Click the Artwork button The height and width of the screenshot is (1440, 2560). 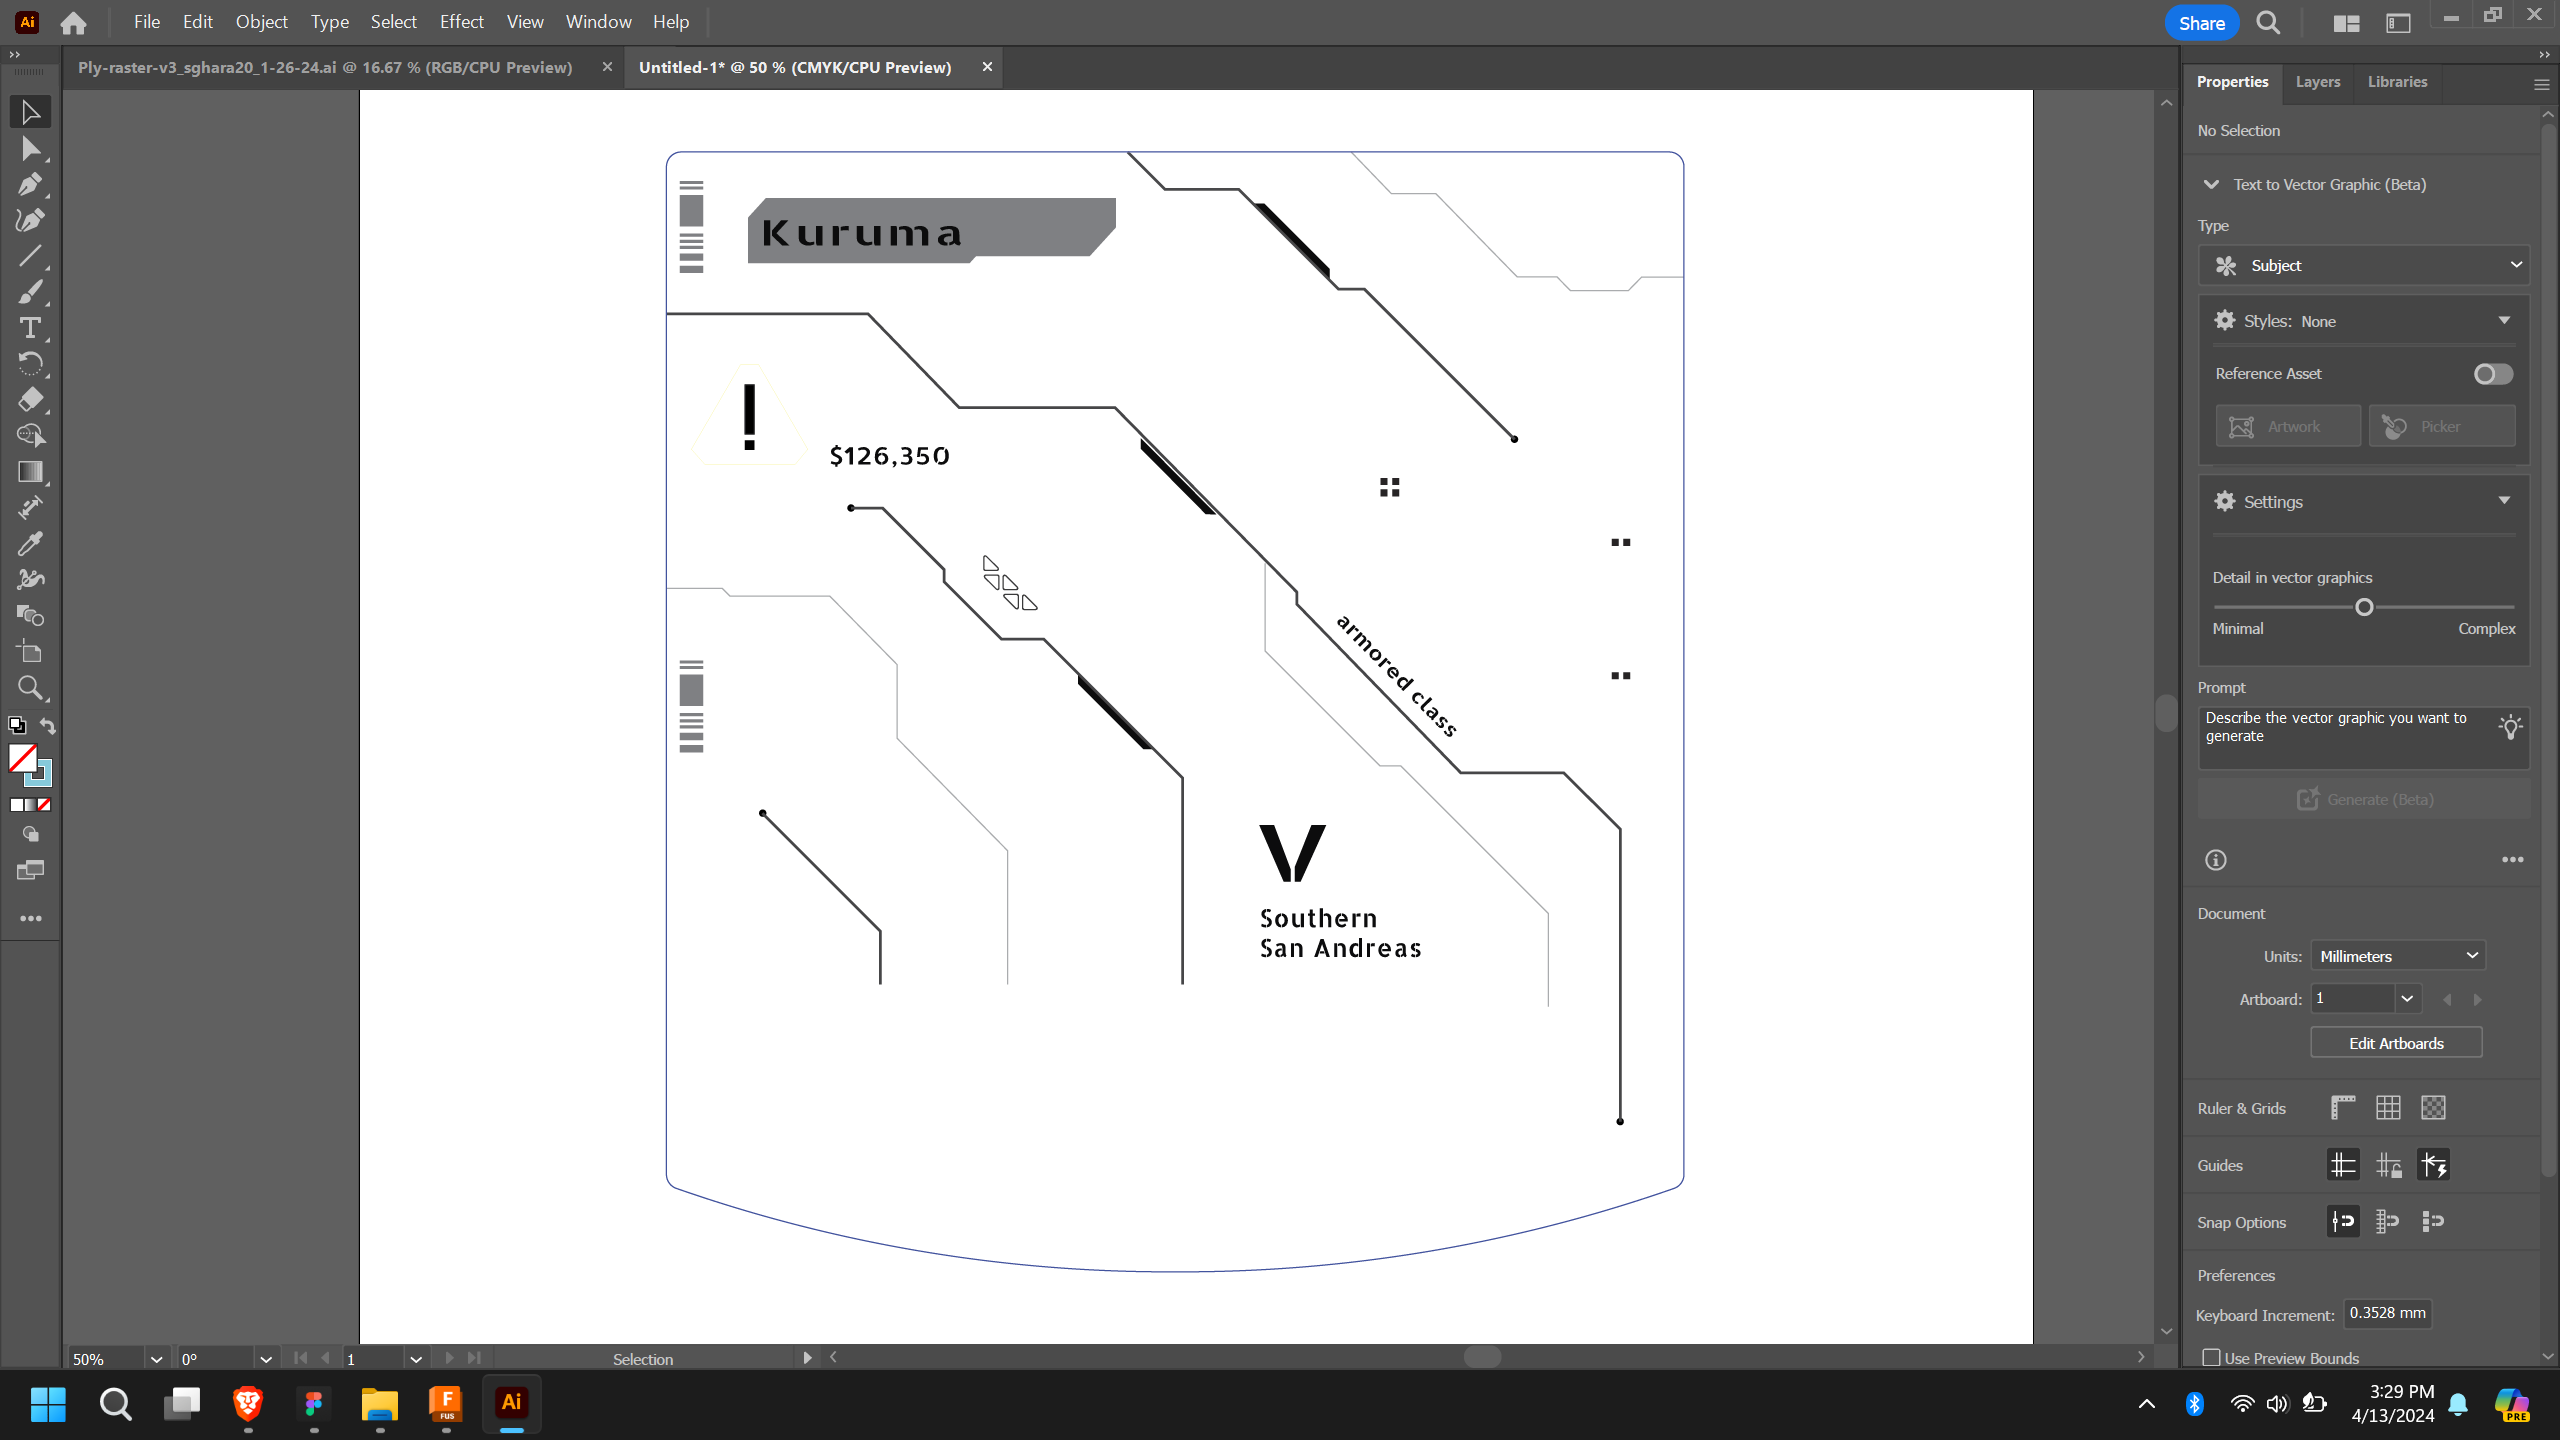(2288, 427)
